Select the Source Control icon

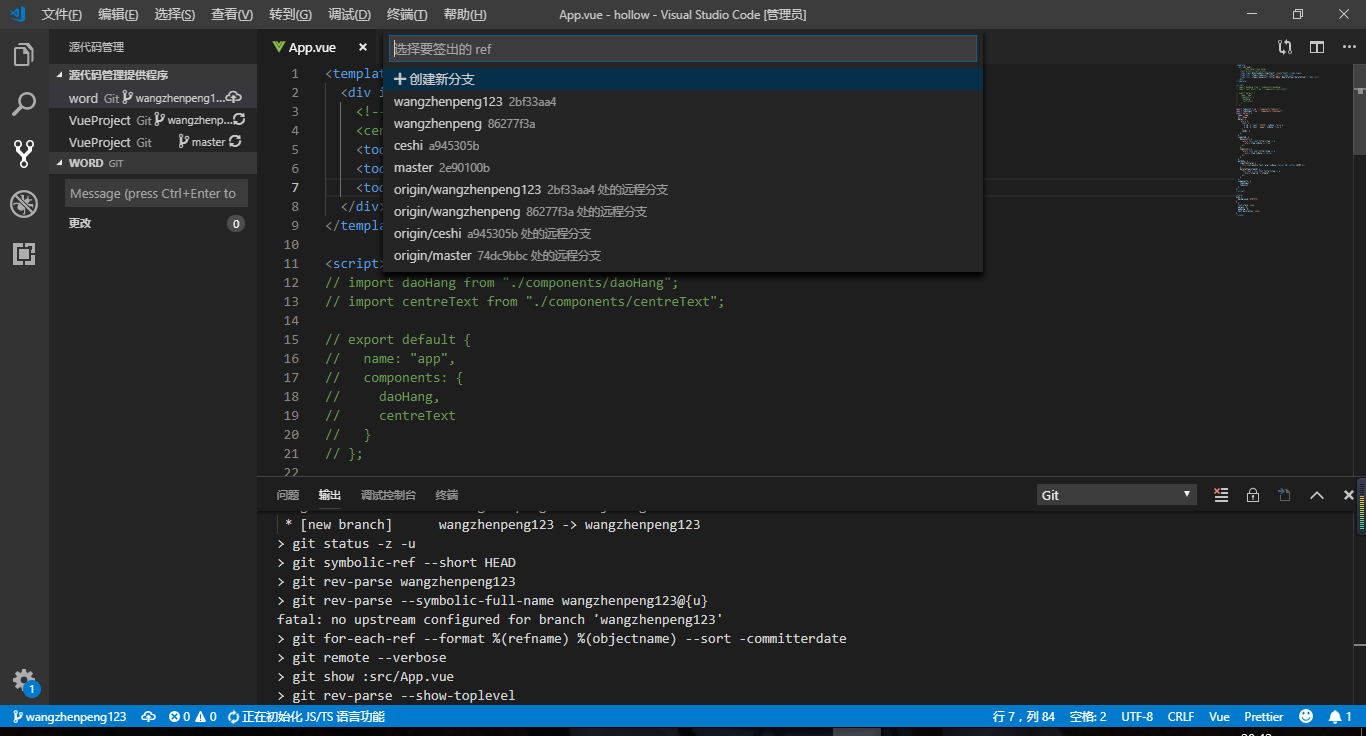click(24, 153)
